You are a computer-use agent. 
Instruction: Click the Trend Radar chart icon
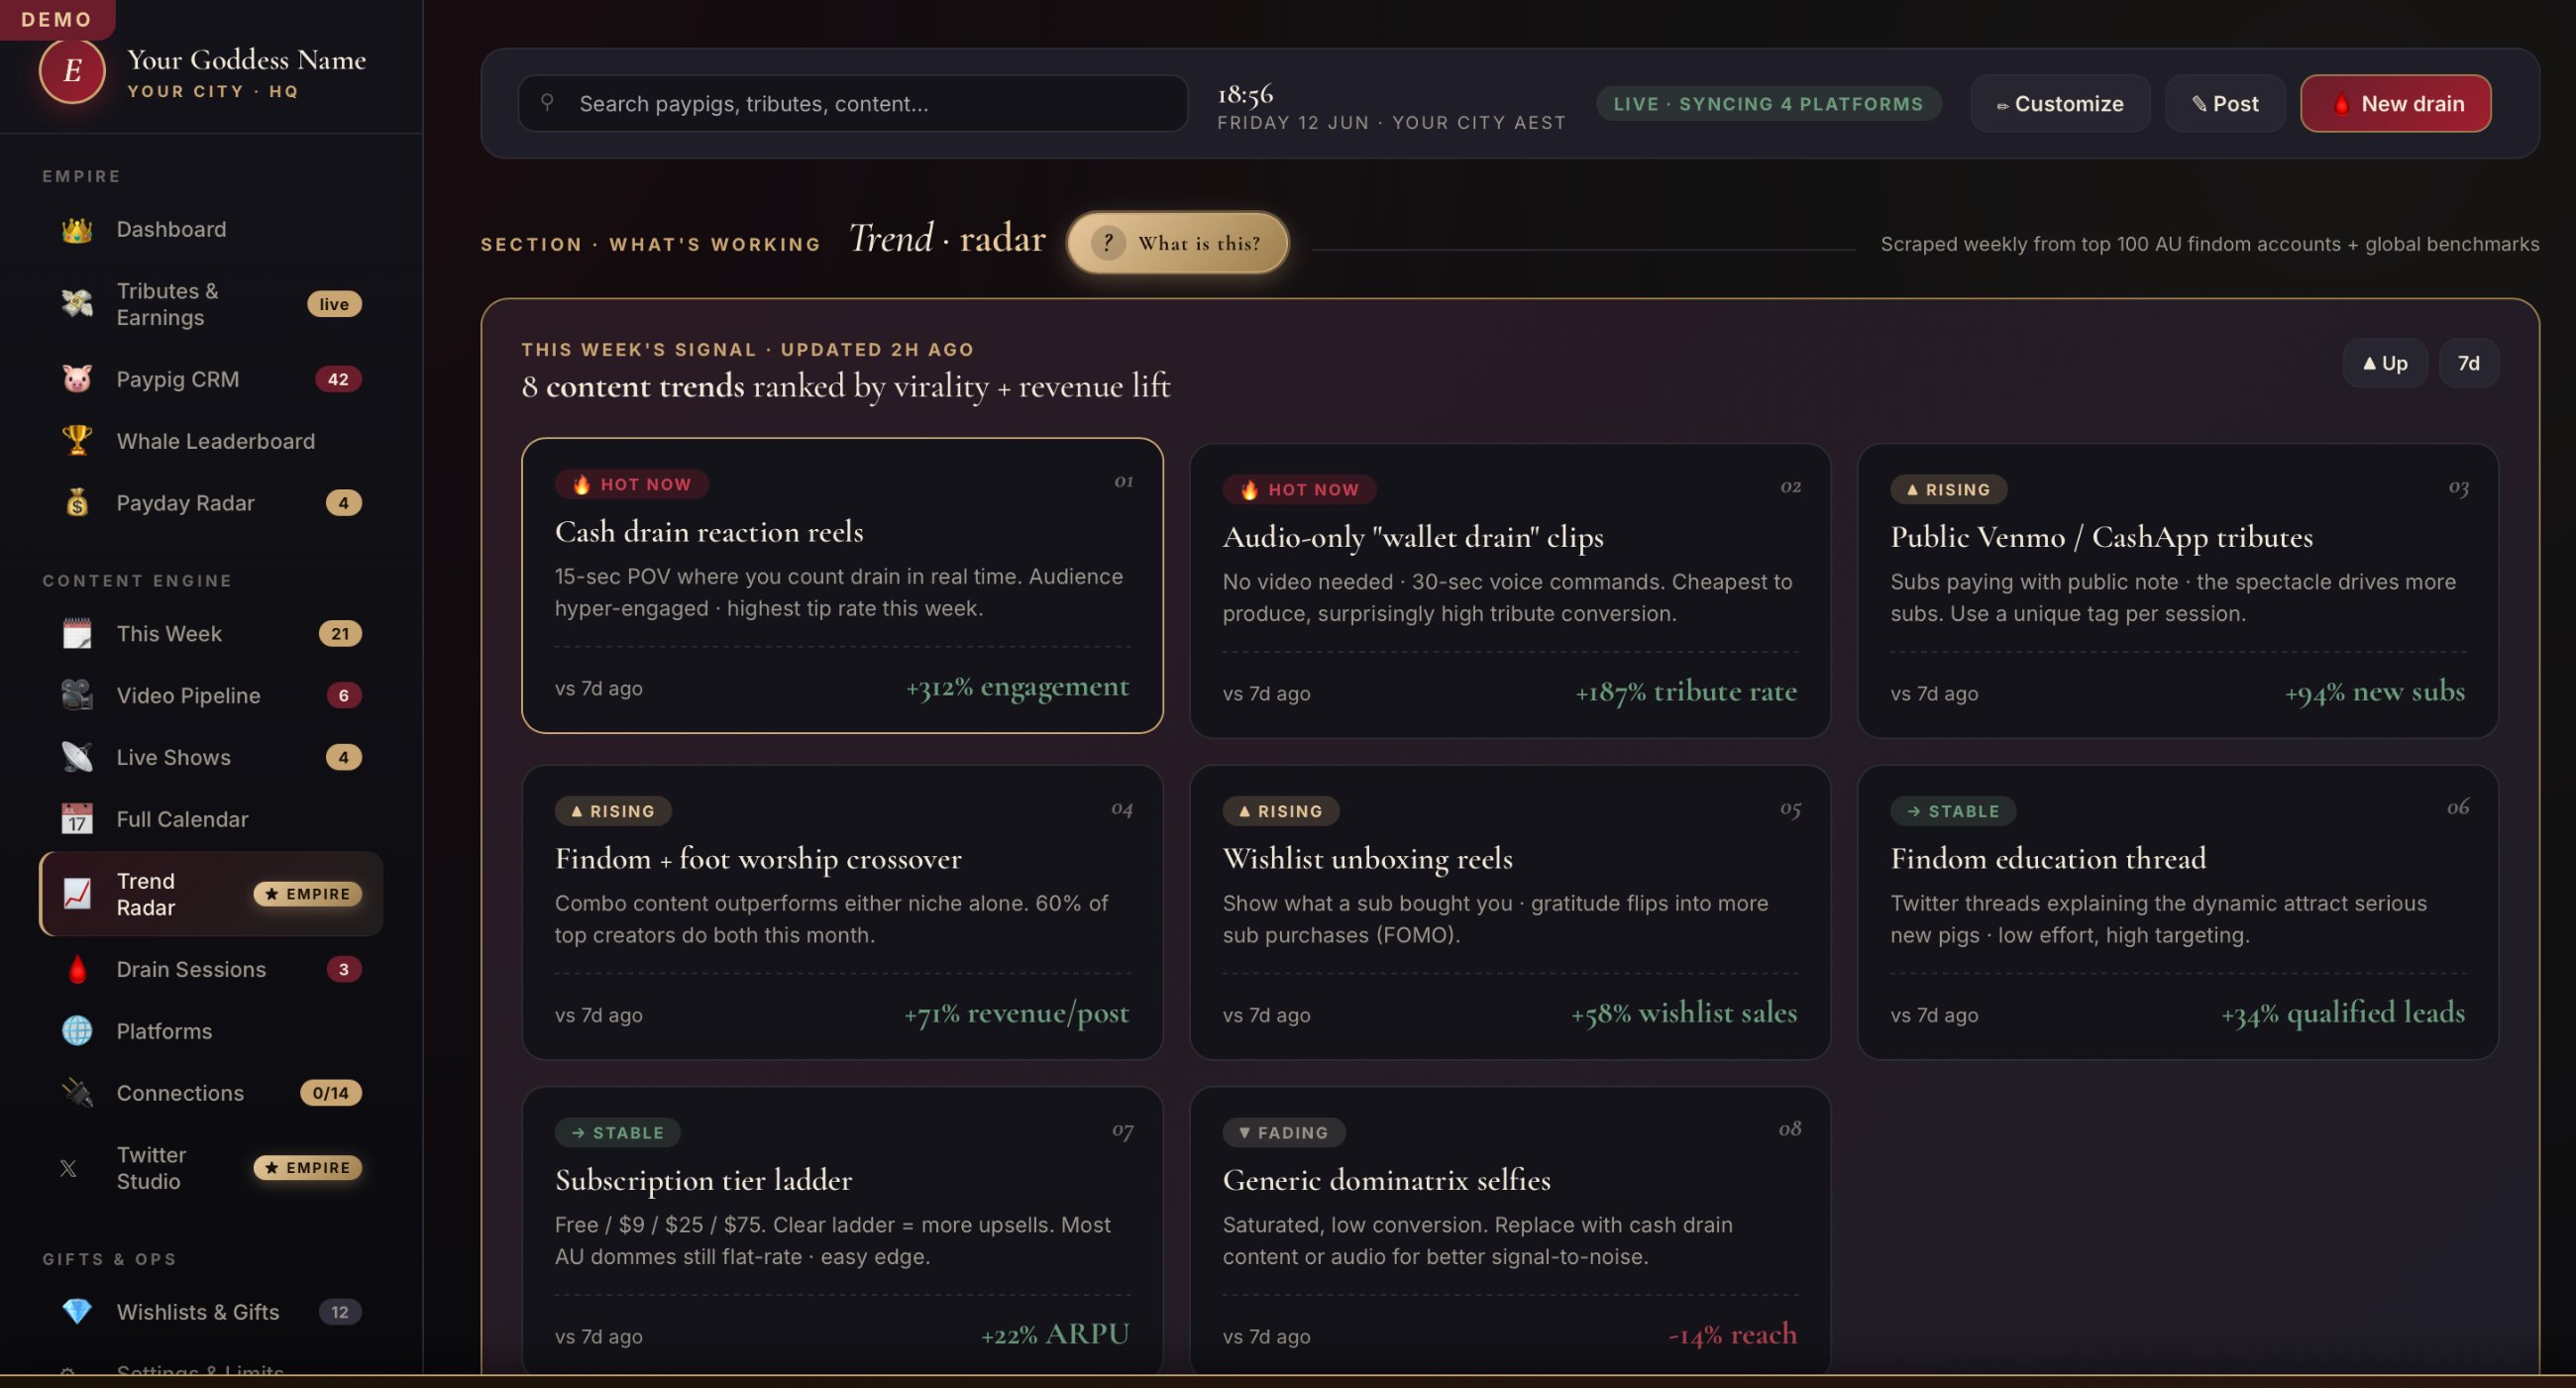click(77, 894)
